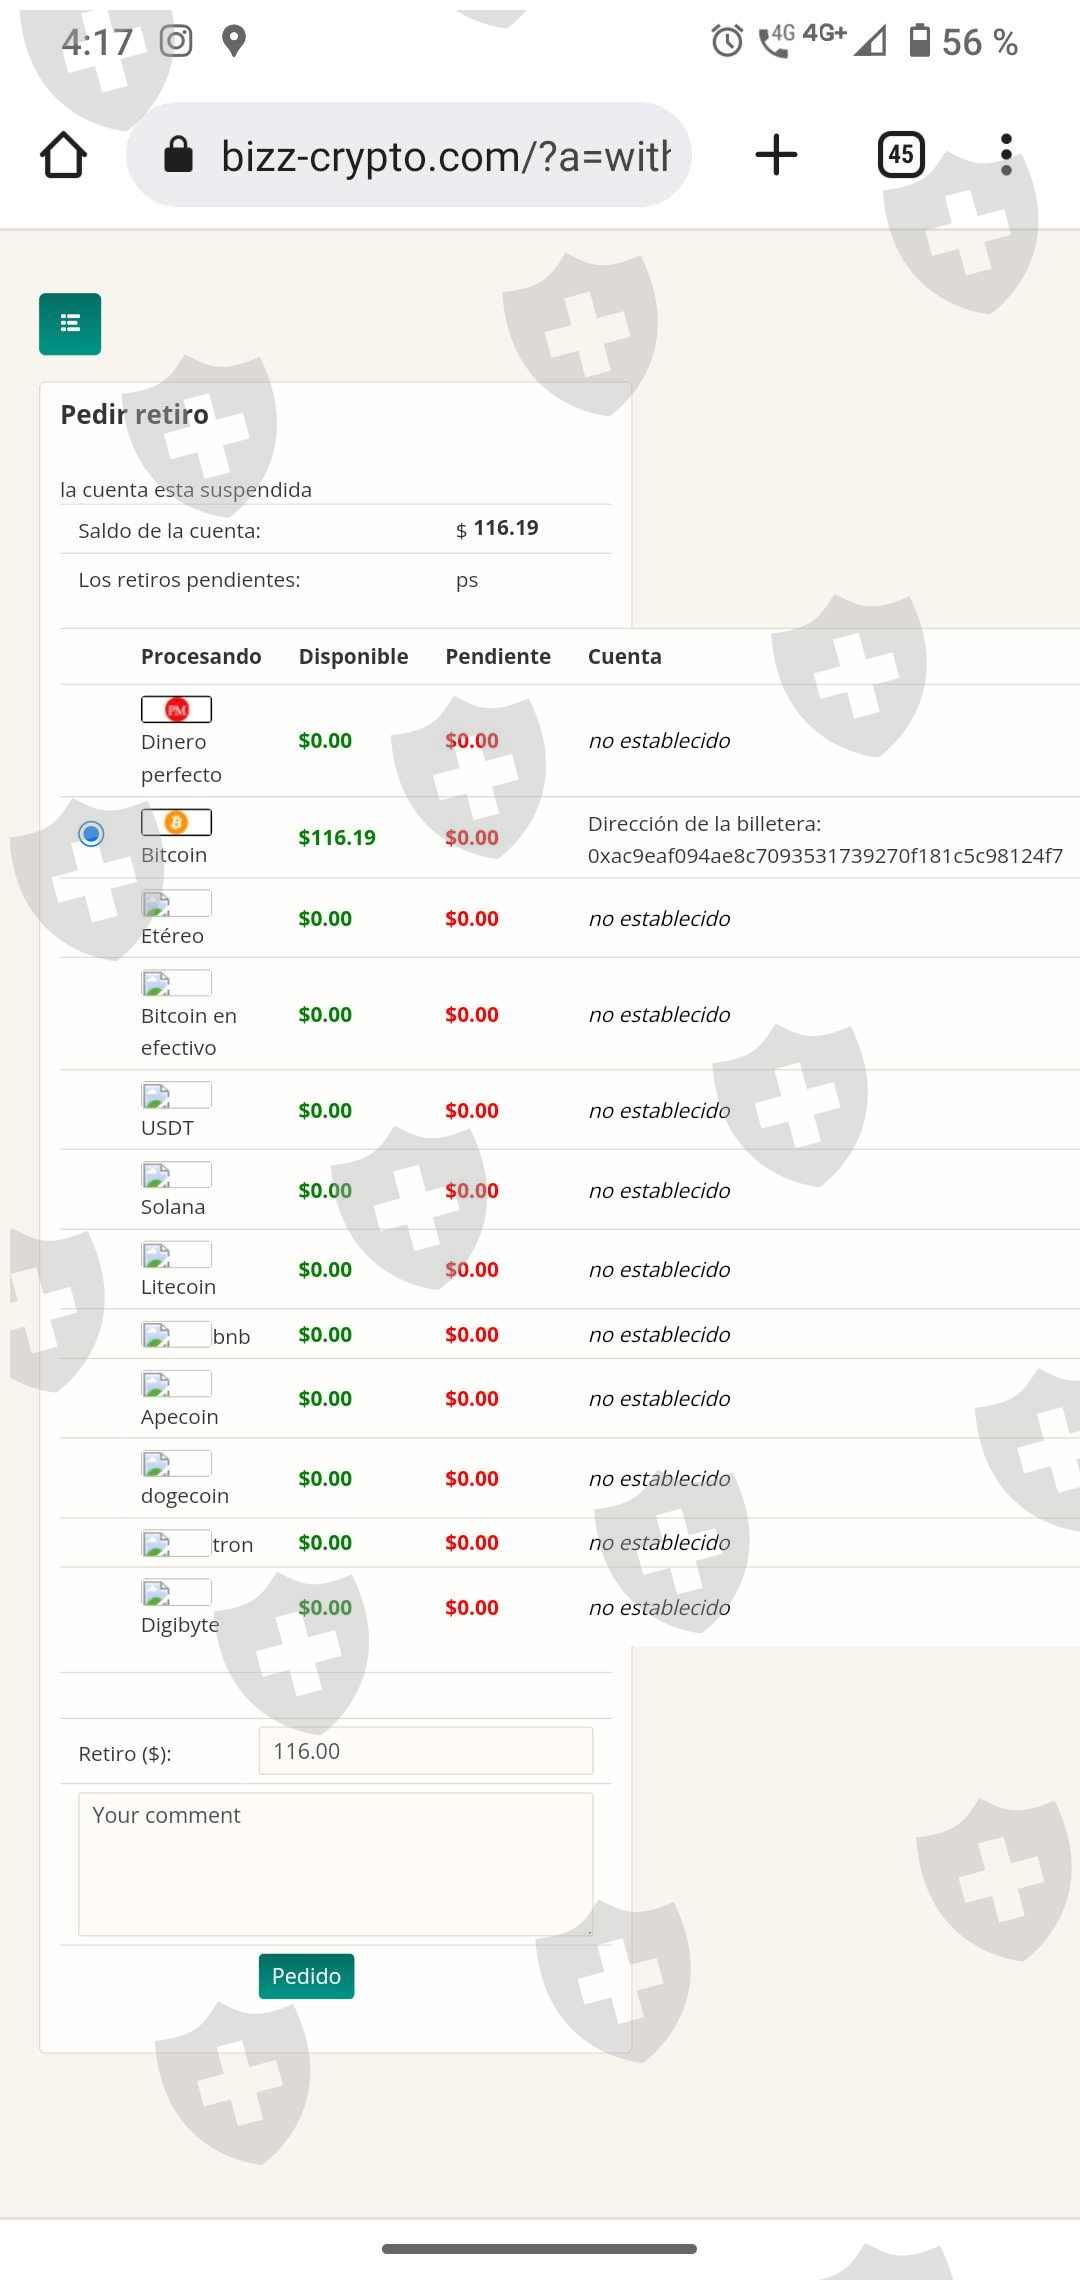Click the Retiro ($) amount field

(426, 1751)
